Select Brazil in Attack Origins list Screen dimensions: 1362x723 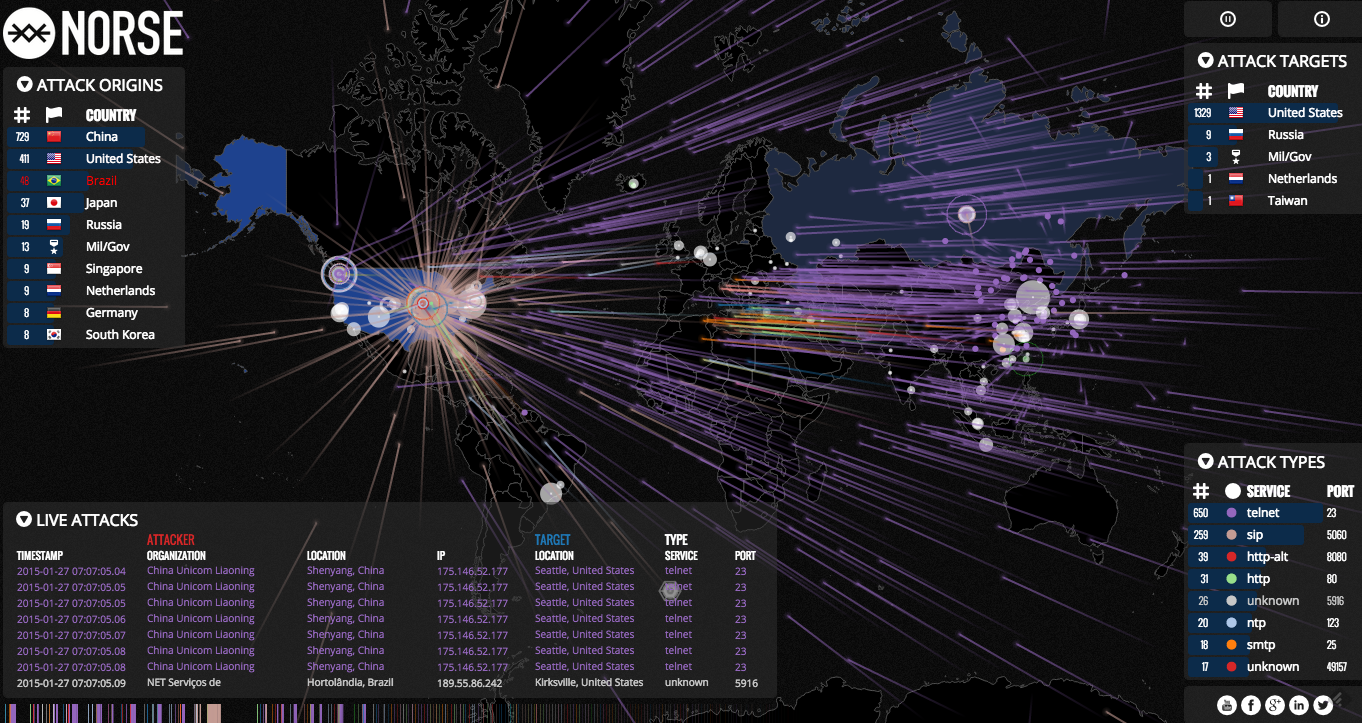pyautogui.click(x=101, y=181)
